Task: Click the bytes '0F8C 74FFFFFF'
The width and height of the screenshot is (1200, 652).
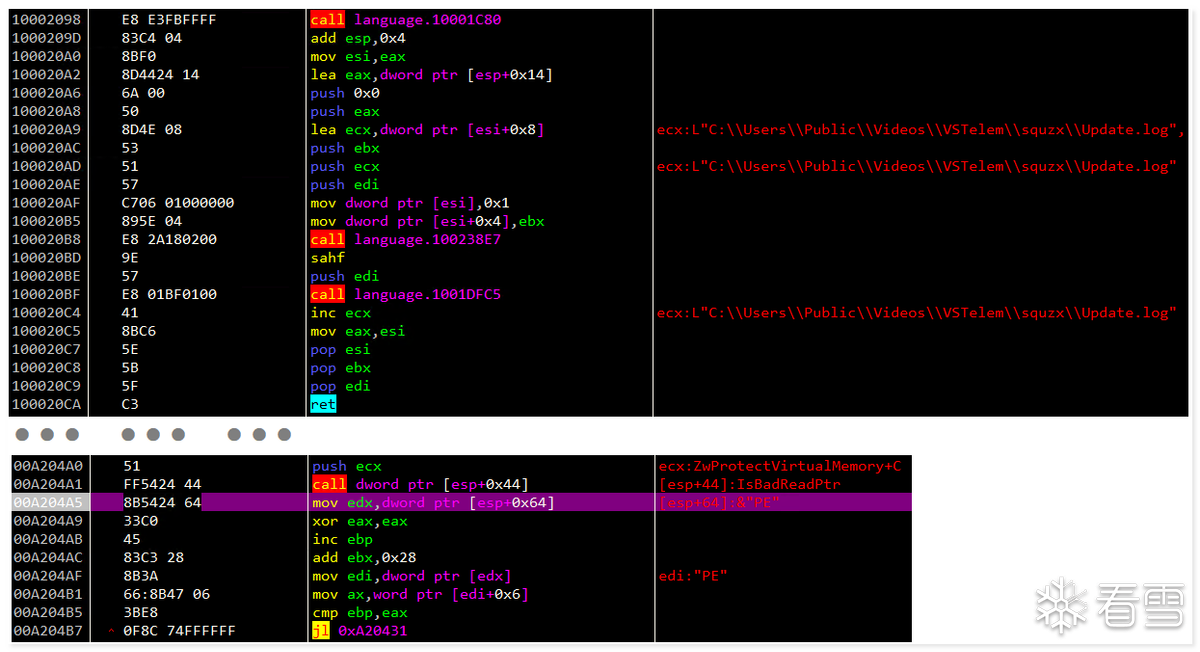Action: (180, 631)
